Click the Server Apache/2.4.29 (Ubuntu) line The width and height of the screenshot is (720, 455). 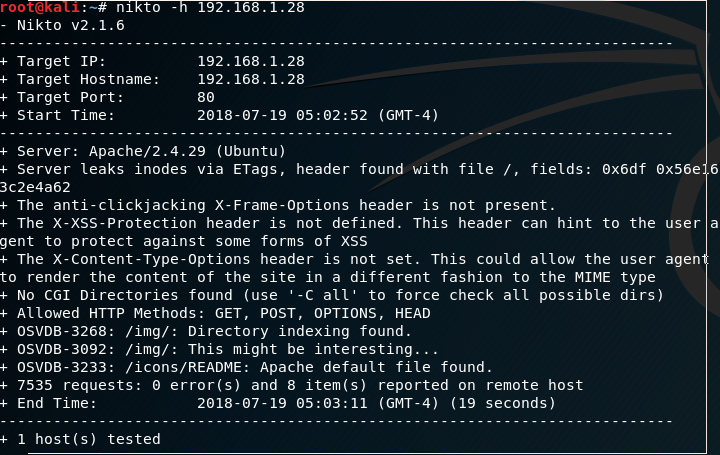143,151
